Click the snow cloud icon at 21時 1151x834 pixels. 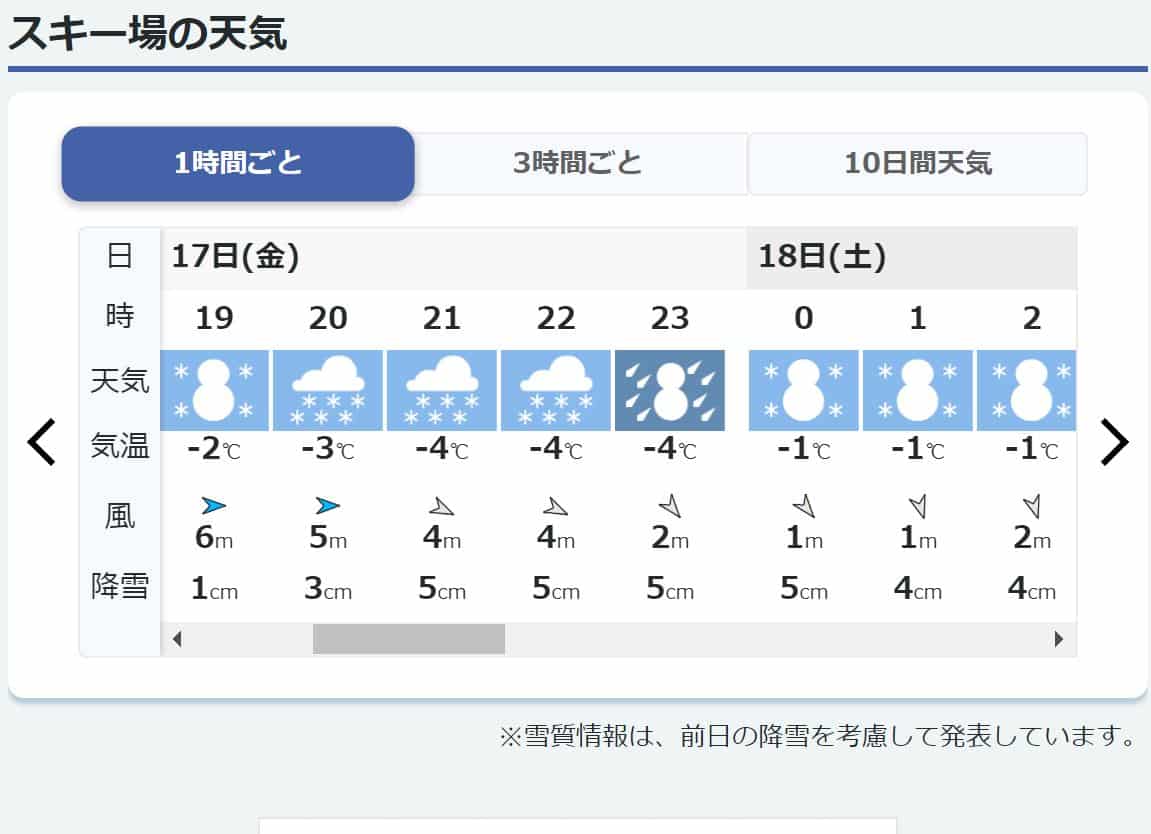tap(442, 391)
